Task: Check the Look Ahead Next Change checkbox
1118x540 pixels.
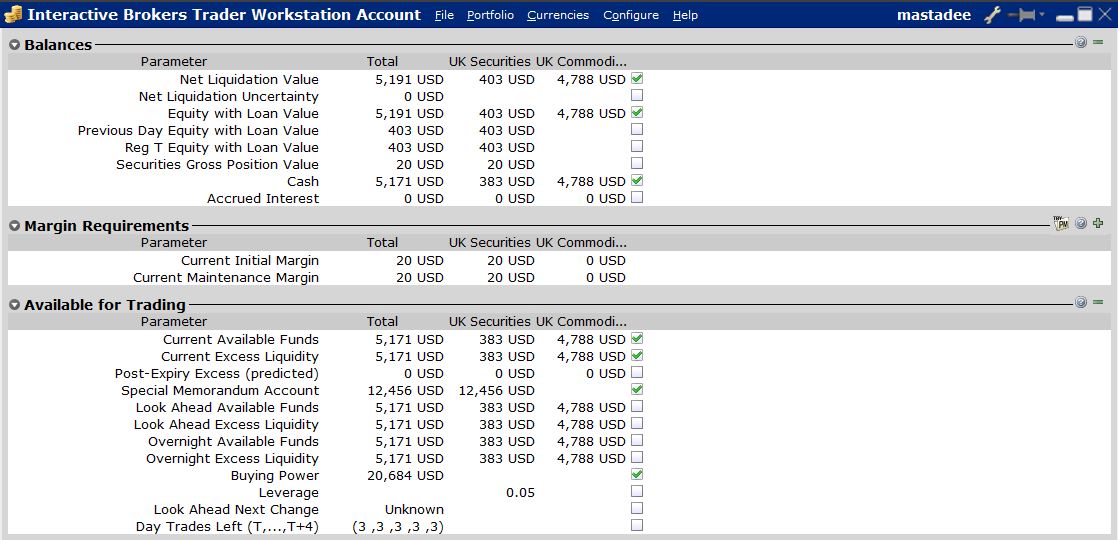Action: pyautogui.click(x=637, y=508)
